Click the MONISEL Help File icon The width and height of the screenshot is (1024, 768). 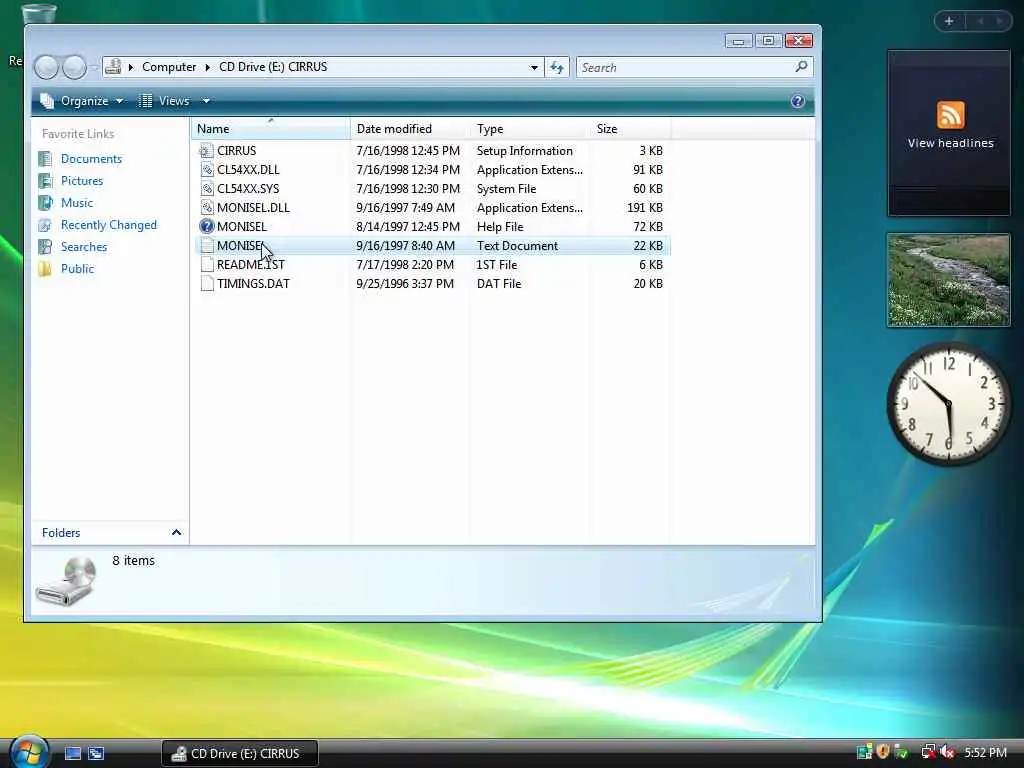pyautogui.click(x=206, y=227)
